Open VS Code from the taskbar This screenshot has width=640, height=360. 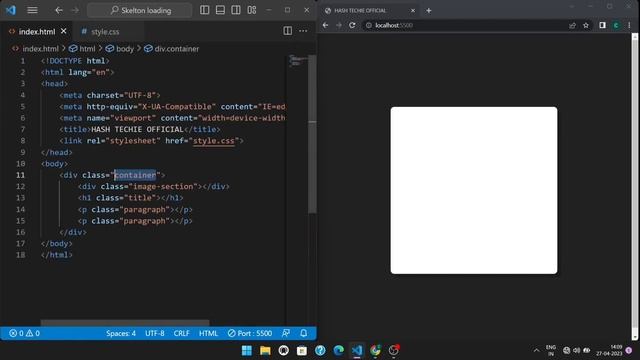(x=357, y=350)
